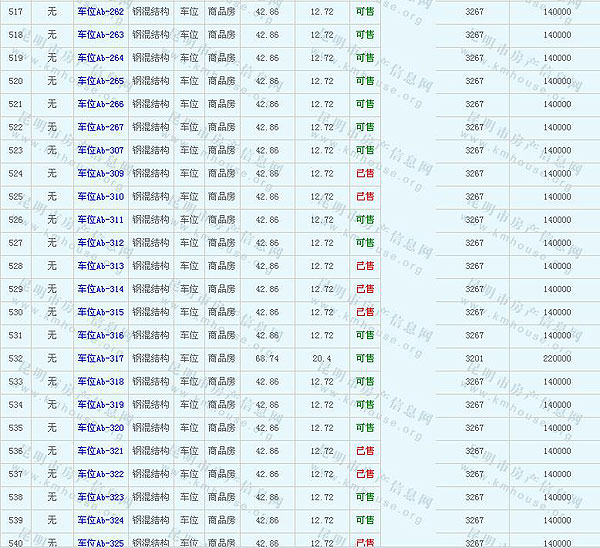View 车位Ab-311 parking space

pyautogui.click(x=101, y=220)
